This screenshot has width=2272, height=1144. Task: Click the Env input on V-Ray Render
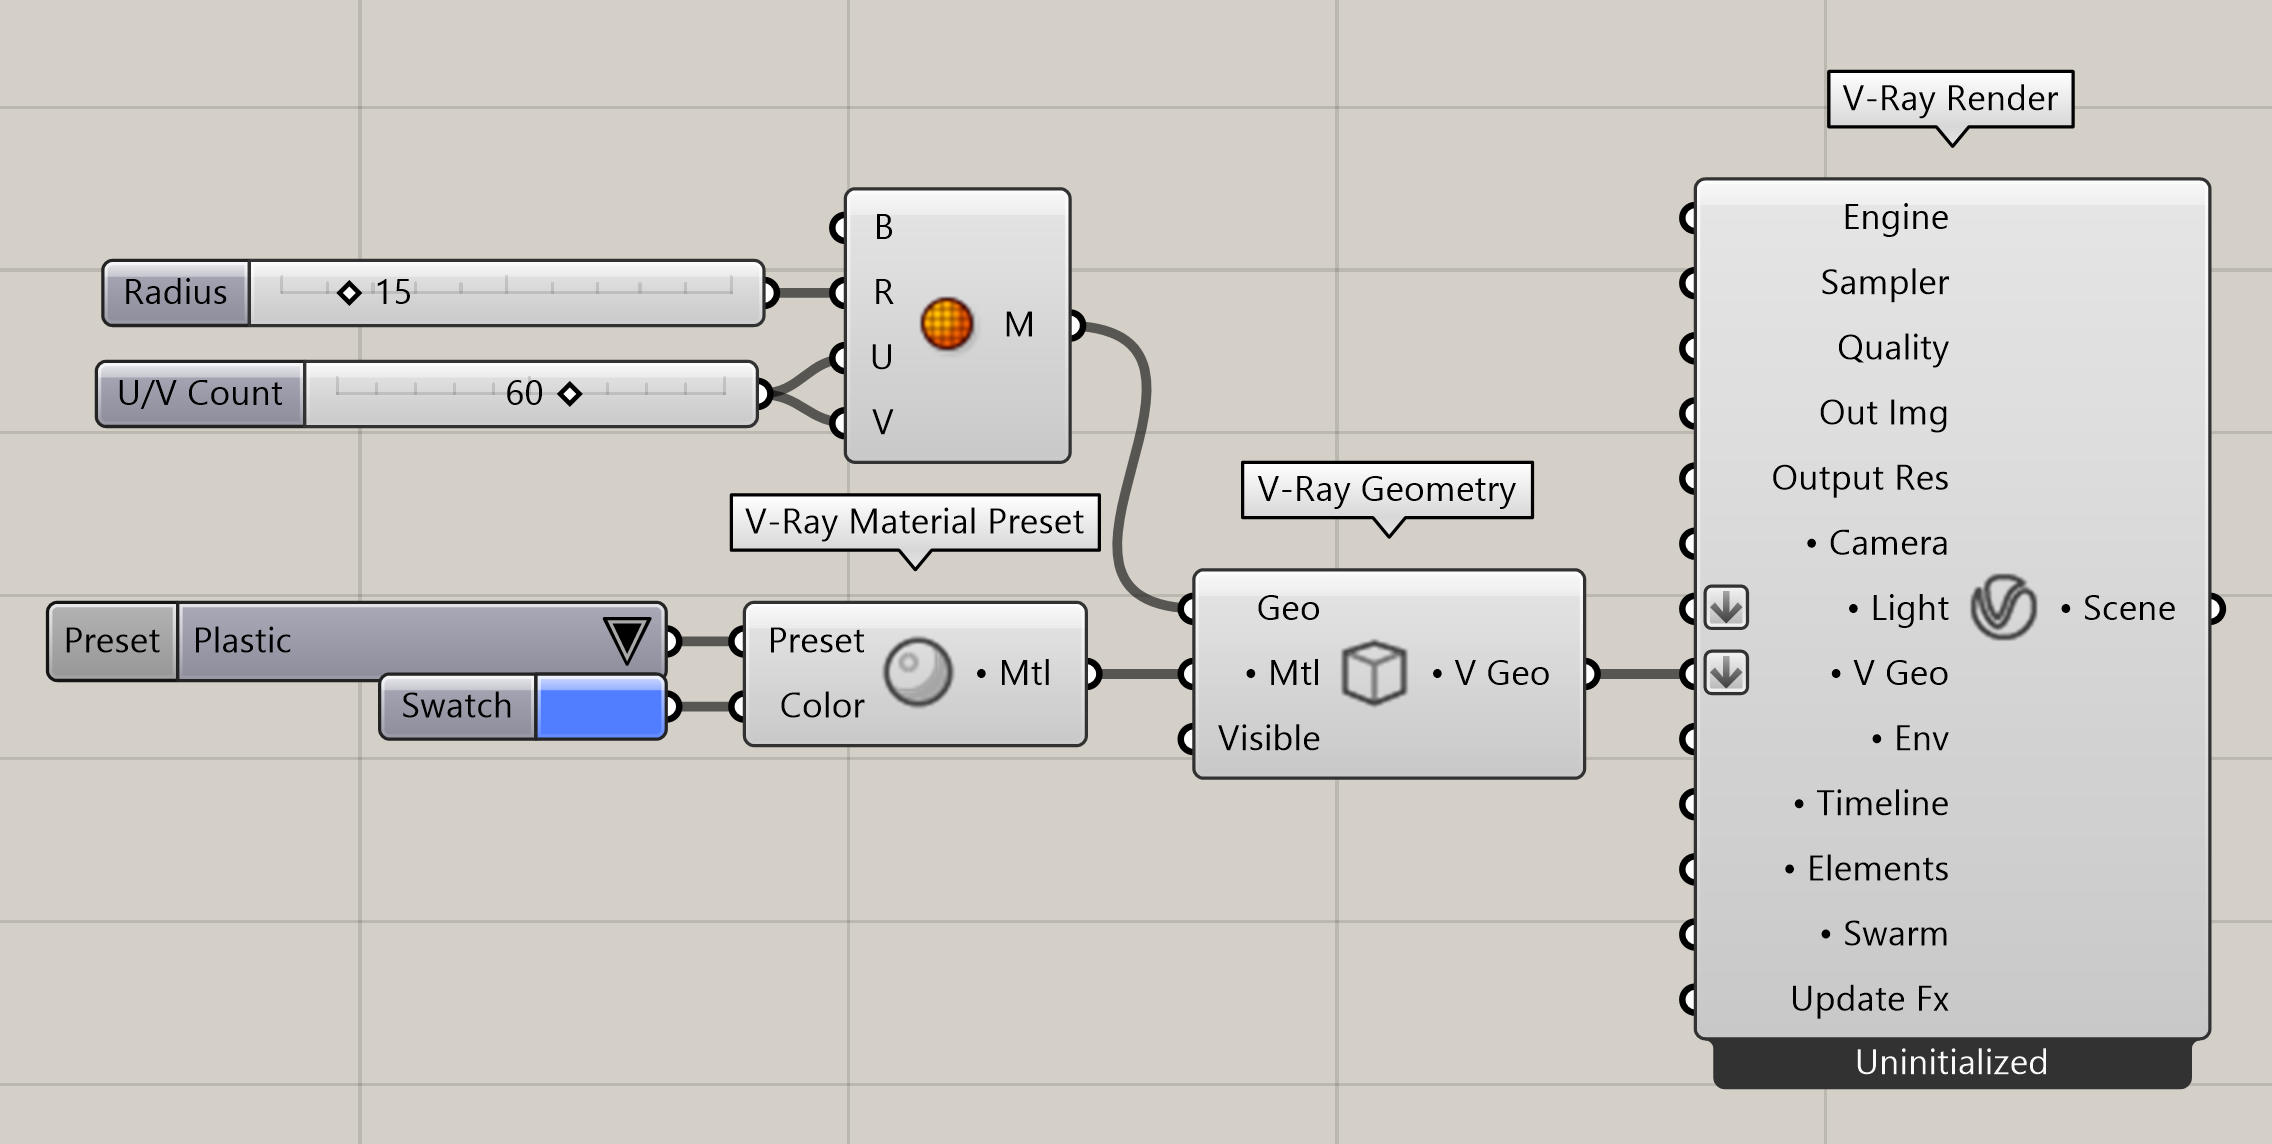tap(1910, 738)
